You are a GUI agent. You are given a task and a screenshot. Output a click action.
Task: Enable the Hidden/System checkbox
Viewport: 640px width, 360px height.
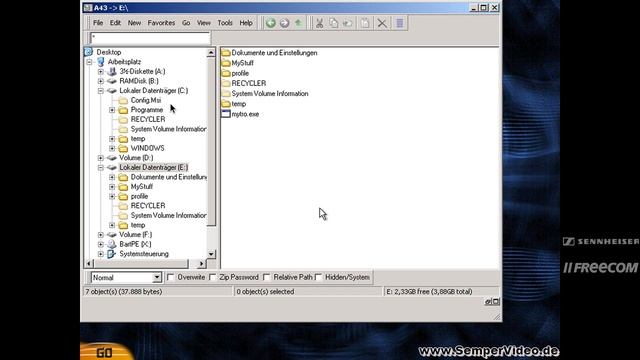318,277
